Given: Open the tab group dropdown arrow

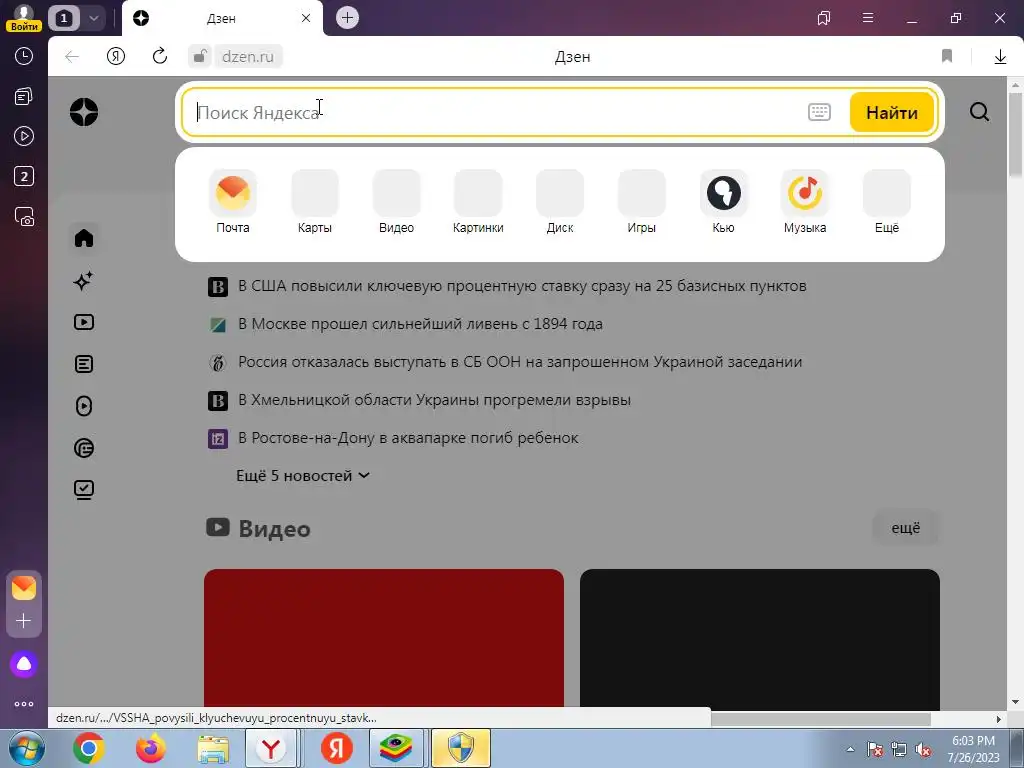Looking at the screenshot, I should coord(93,18).
